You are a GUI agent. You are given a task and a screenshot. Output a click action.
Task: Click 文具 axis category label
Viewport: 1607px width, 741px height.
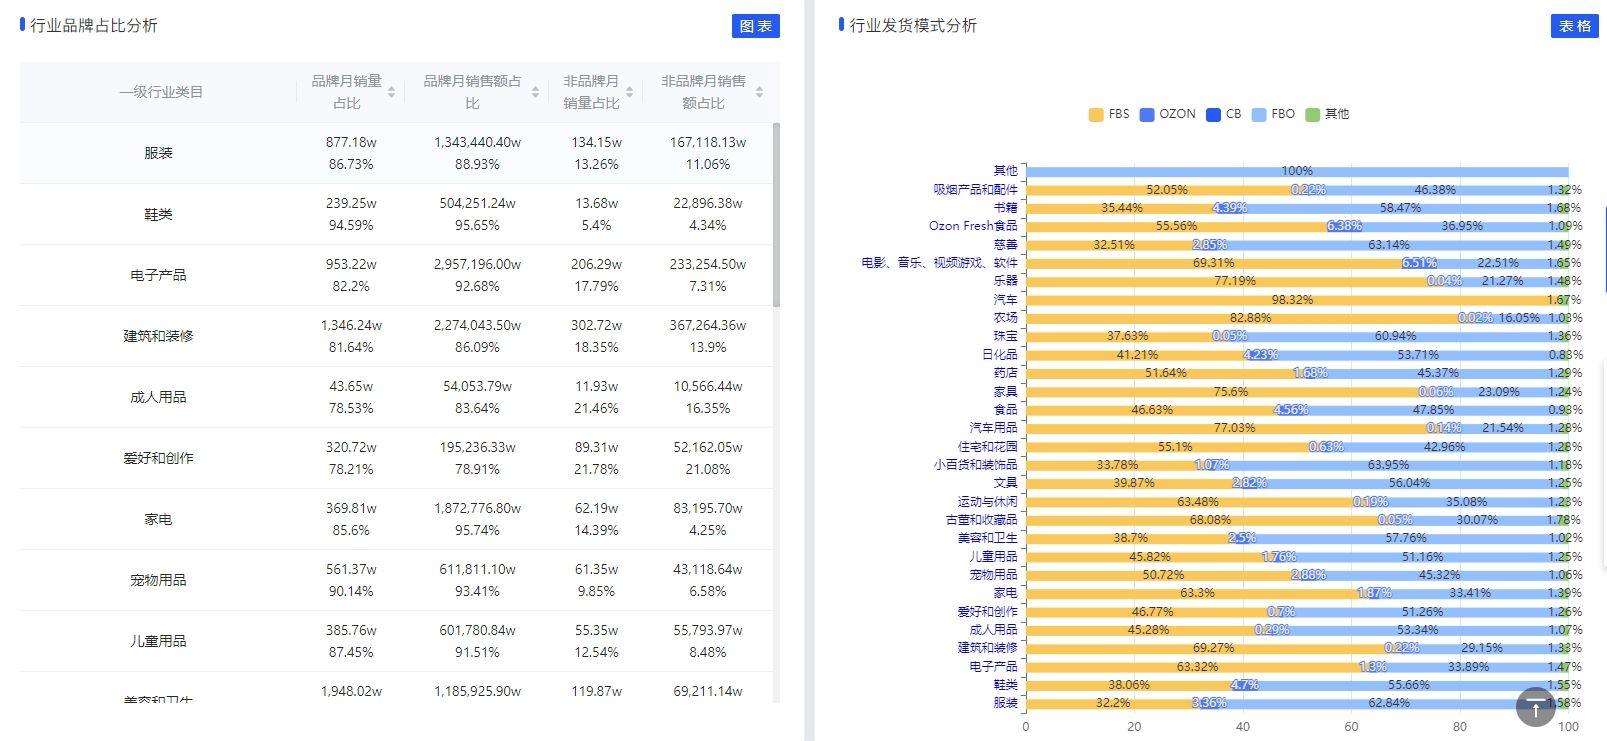pyautogui.click(x=1005, y=483)
